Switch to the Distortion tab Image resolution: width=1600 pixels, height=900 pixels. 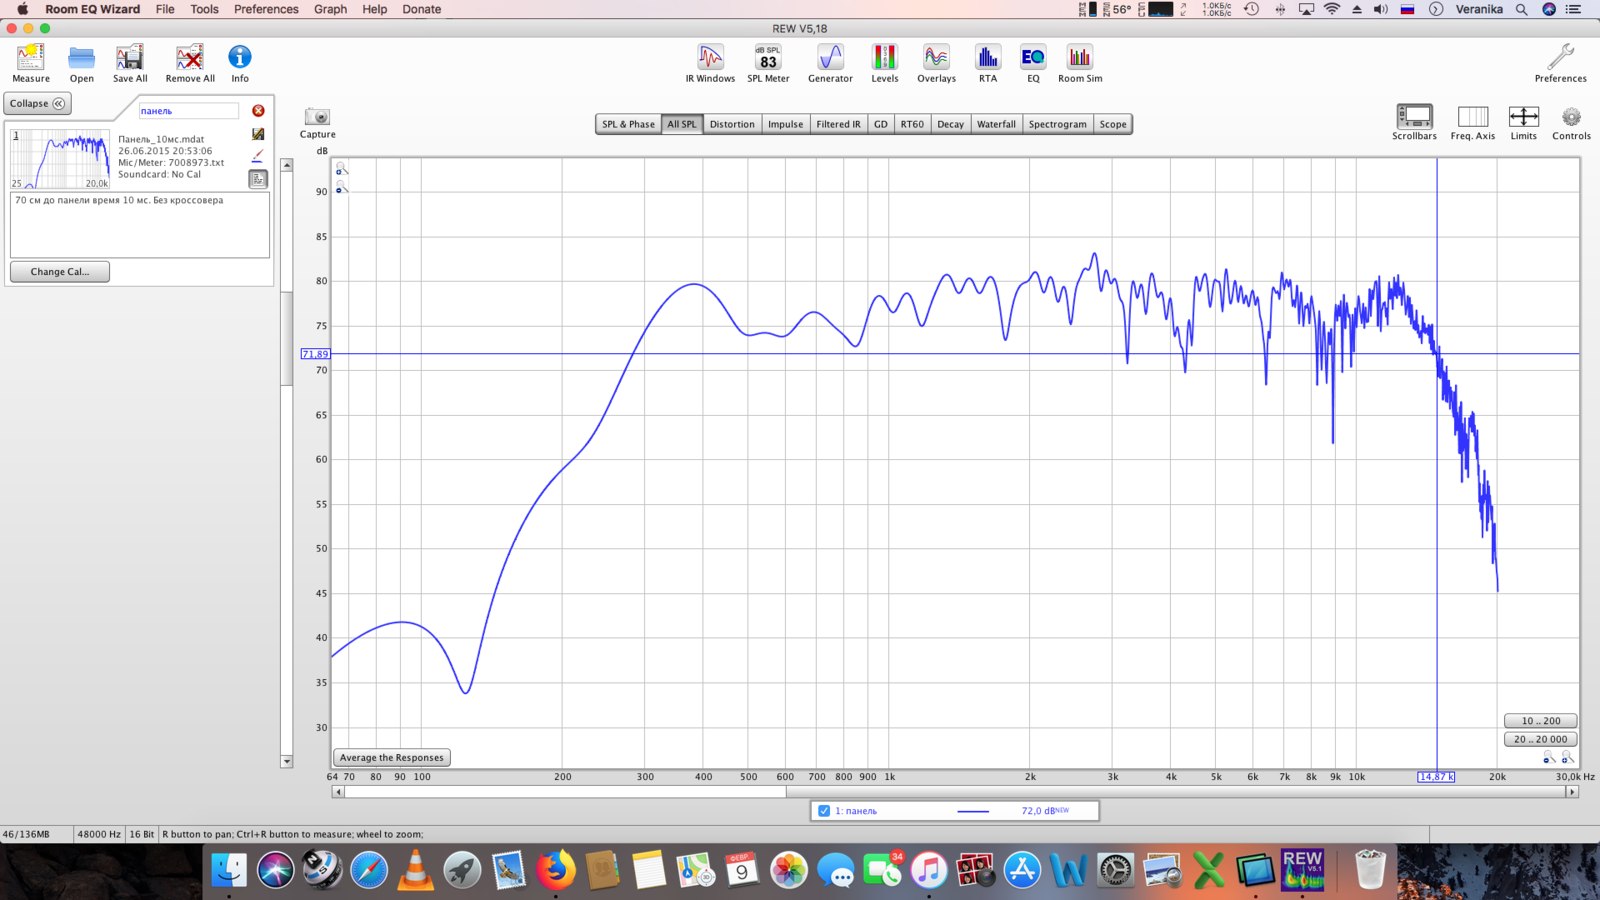pos(732,124)
